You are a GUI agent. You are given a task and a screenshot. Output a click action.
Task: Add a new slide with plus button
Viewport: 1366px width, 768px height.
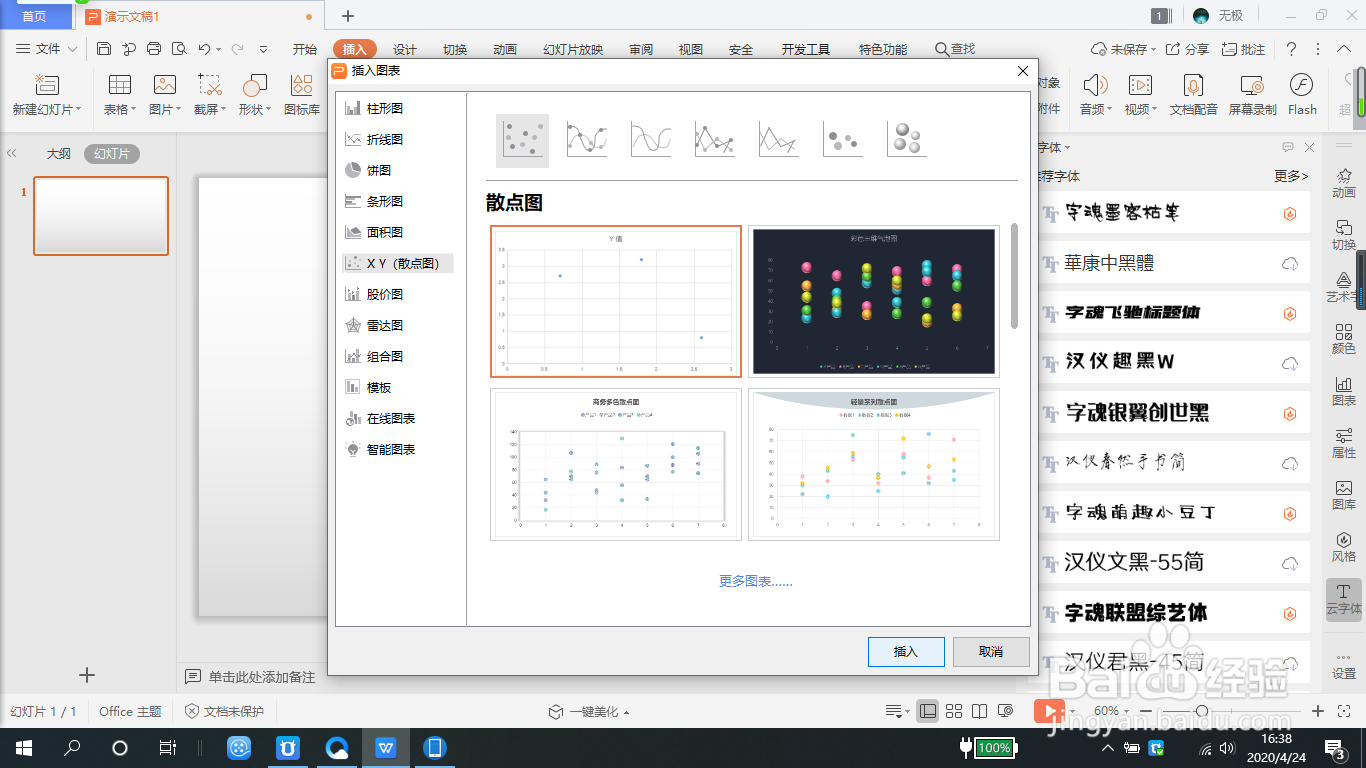click(x=87, y=675)
